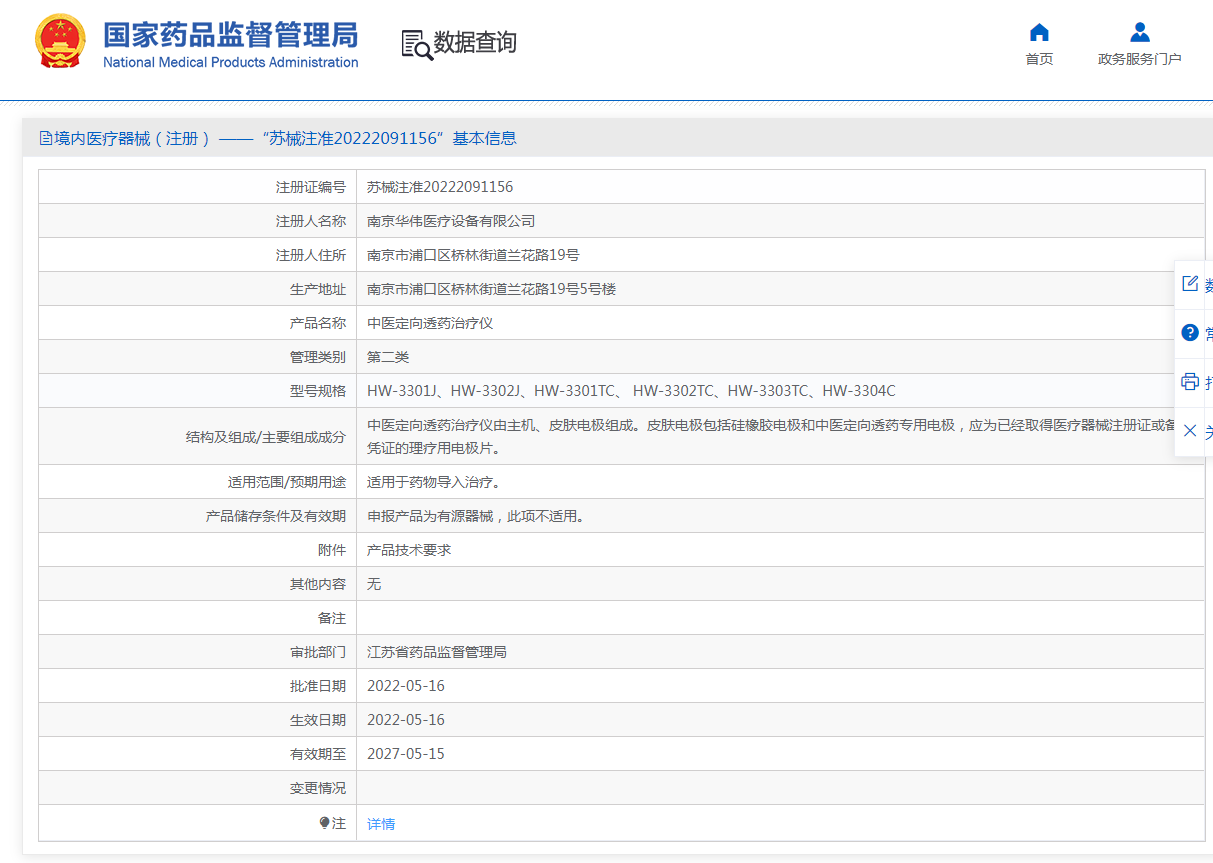Click the 结构及组成/主要组成成分 label
Image resolution: width=1213 pixels, height=863 pixels.
(266, 437)
